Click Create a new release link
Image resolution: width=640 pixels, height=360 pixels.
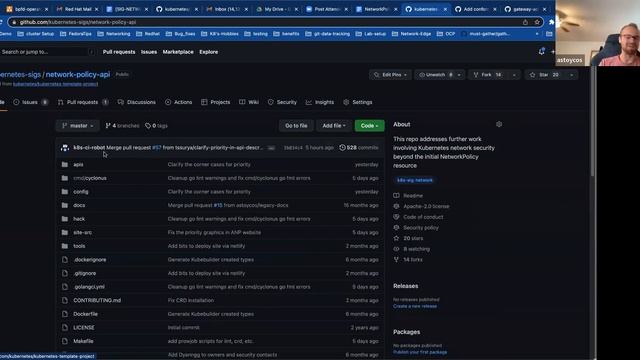click(x=415, y=306)
